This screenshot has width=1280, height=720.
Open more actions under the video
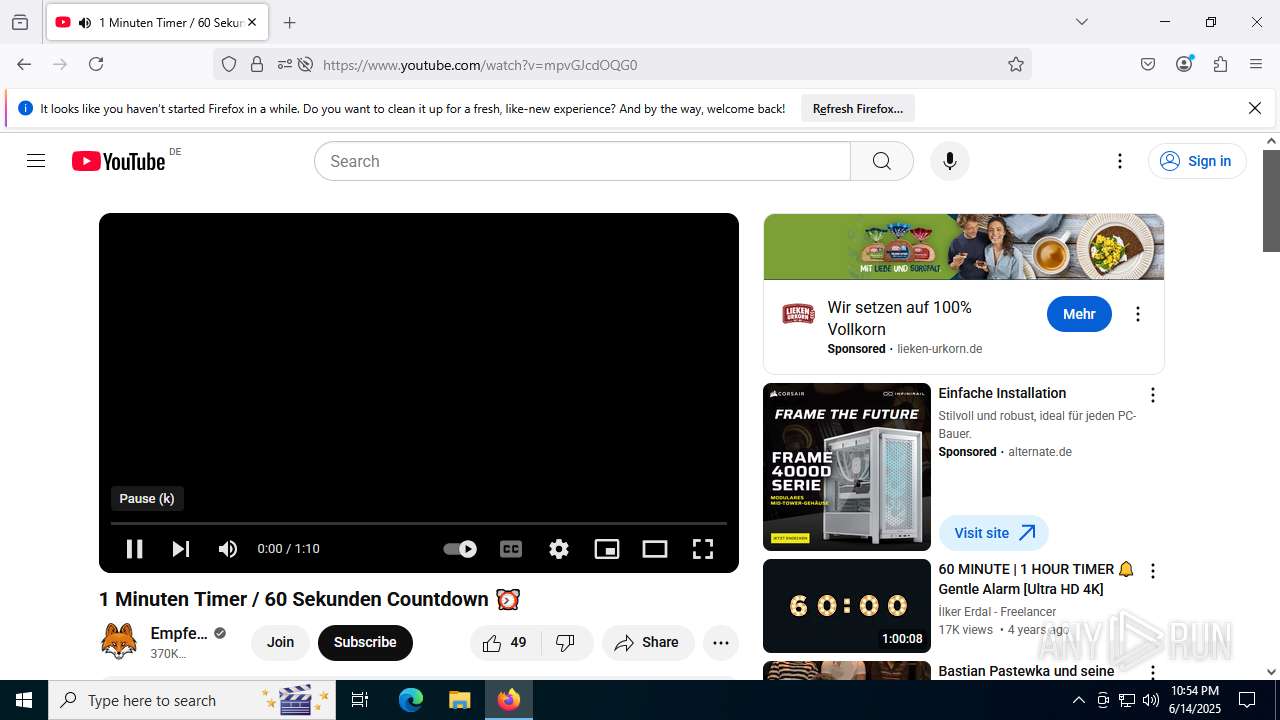pos(721,642)
